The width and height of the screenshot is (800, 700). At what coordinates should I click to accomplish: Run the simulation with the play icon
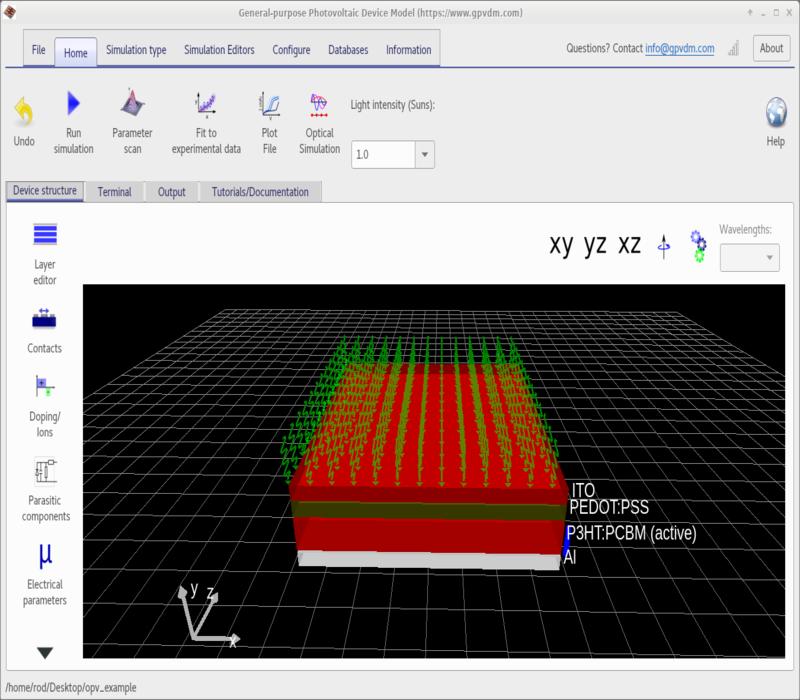73,104
